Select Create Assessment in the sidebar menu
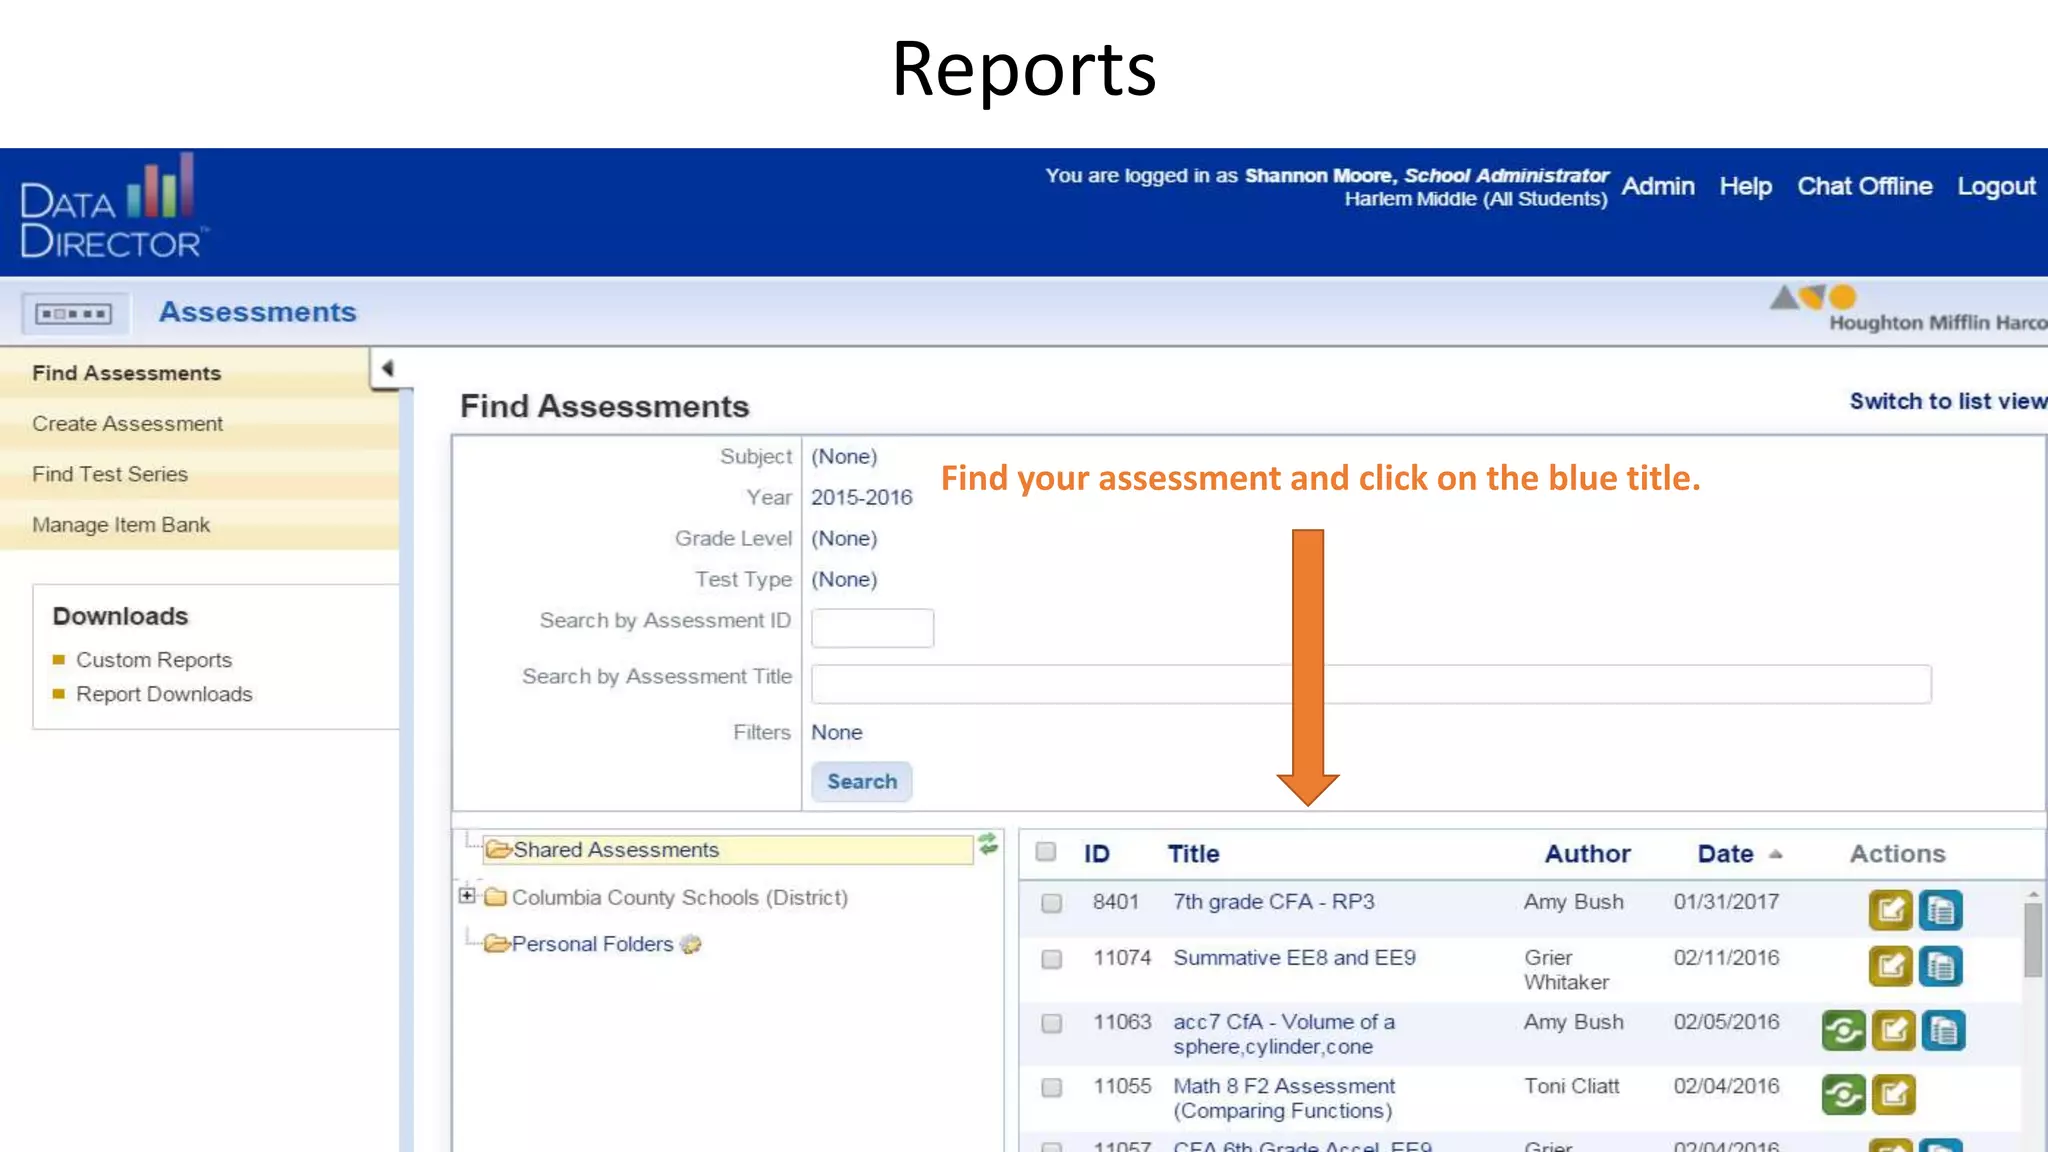Screen dimensions: 2048x1152 pyautogui.click(x=199, y=424)
